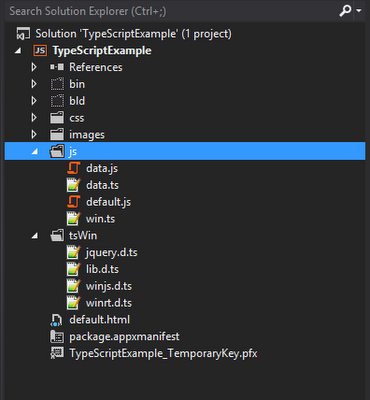Expand the bin folder
The image size is (370, 400).
34,84
